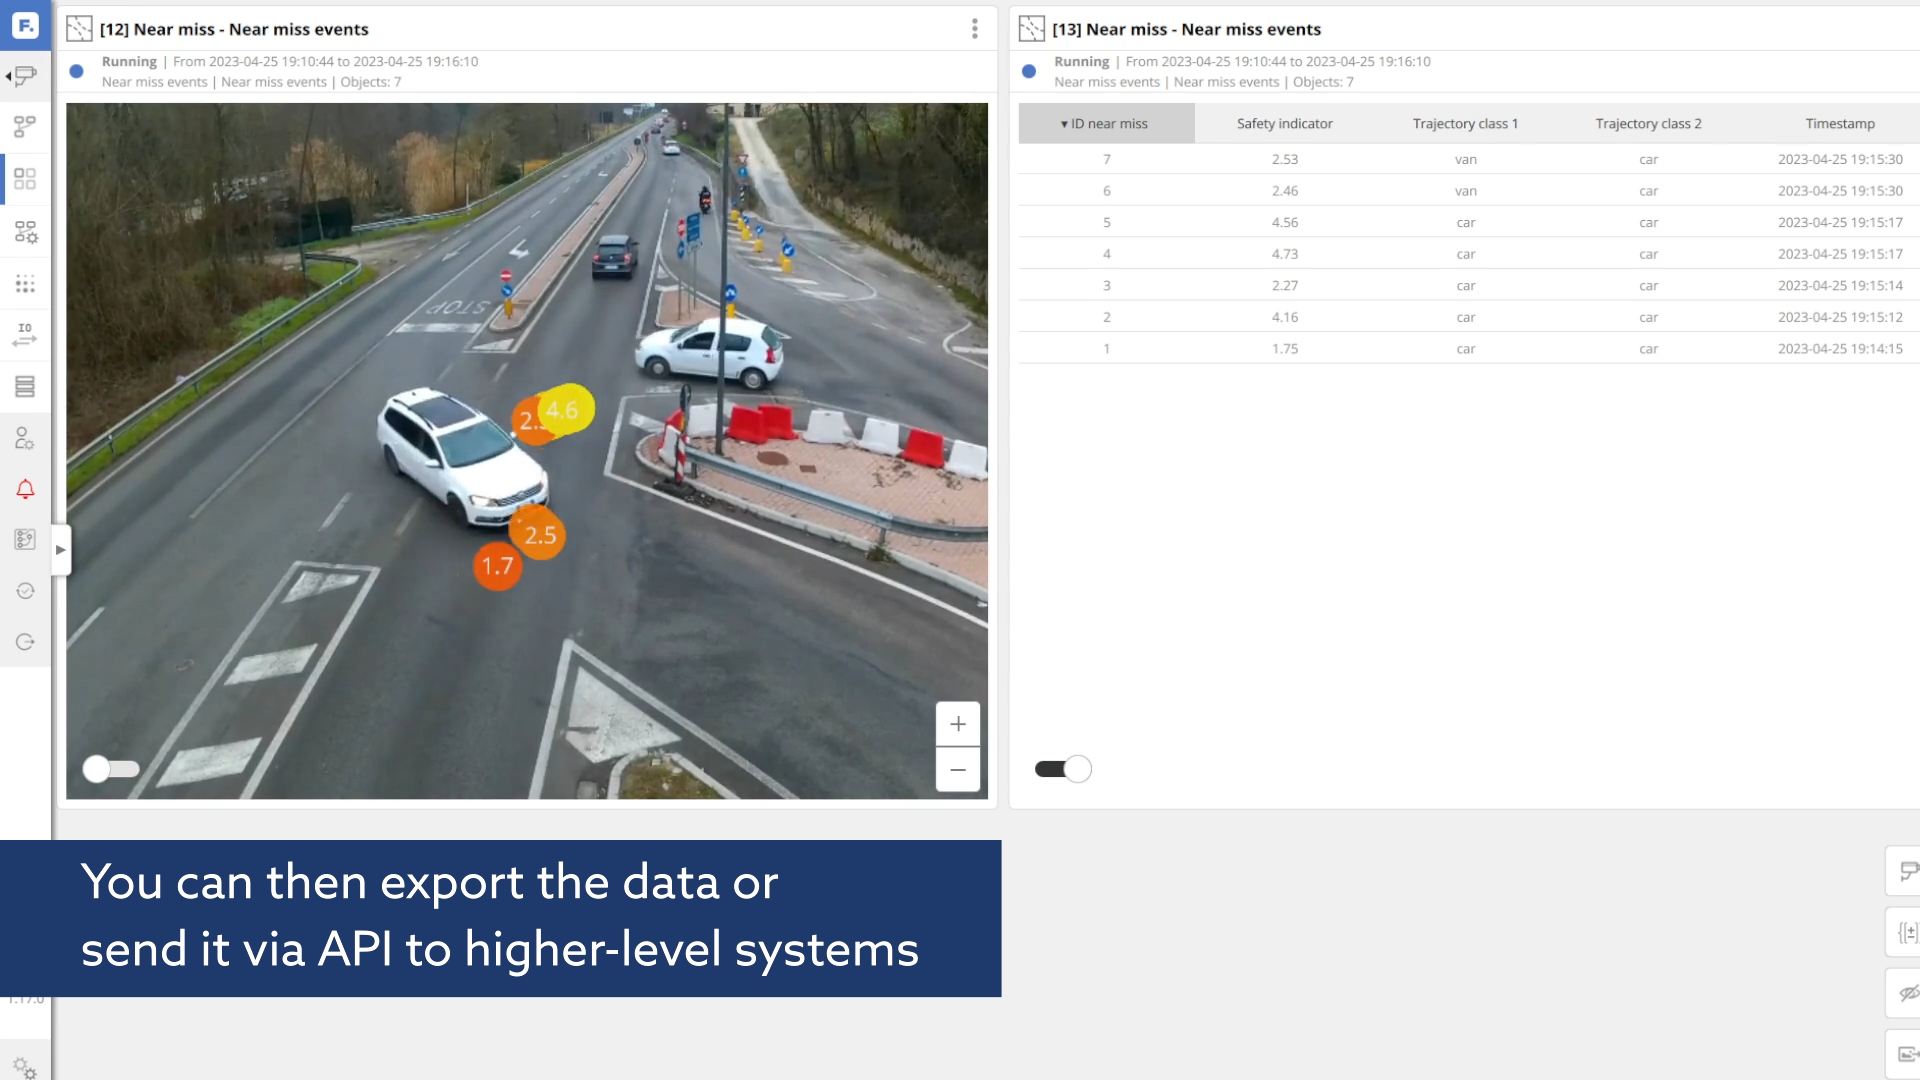This screenshot has width=1920, height=1080.
Task: Click the zoom out button on the video view
Action: [x=957, y=770]
